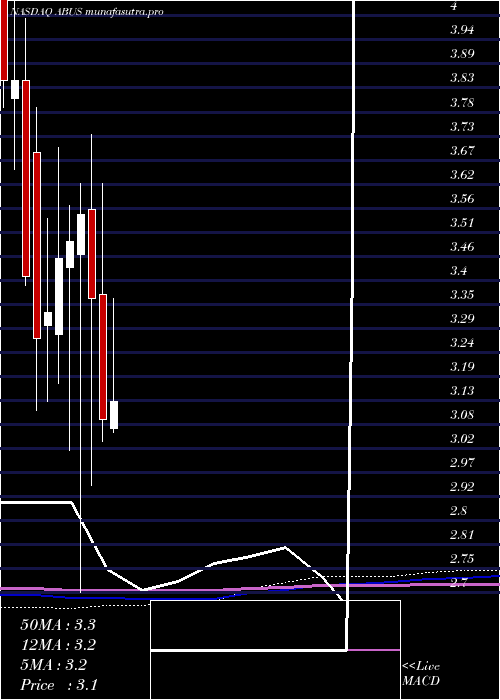Click the <<Live MACD label

[x=421, y=673]
